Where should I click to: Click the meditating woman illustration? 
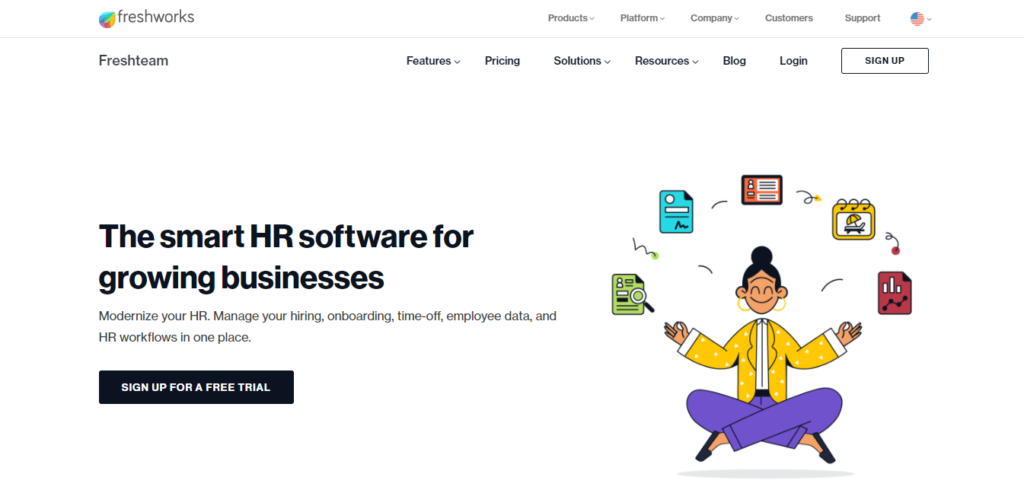click(x=762, y=356)
